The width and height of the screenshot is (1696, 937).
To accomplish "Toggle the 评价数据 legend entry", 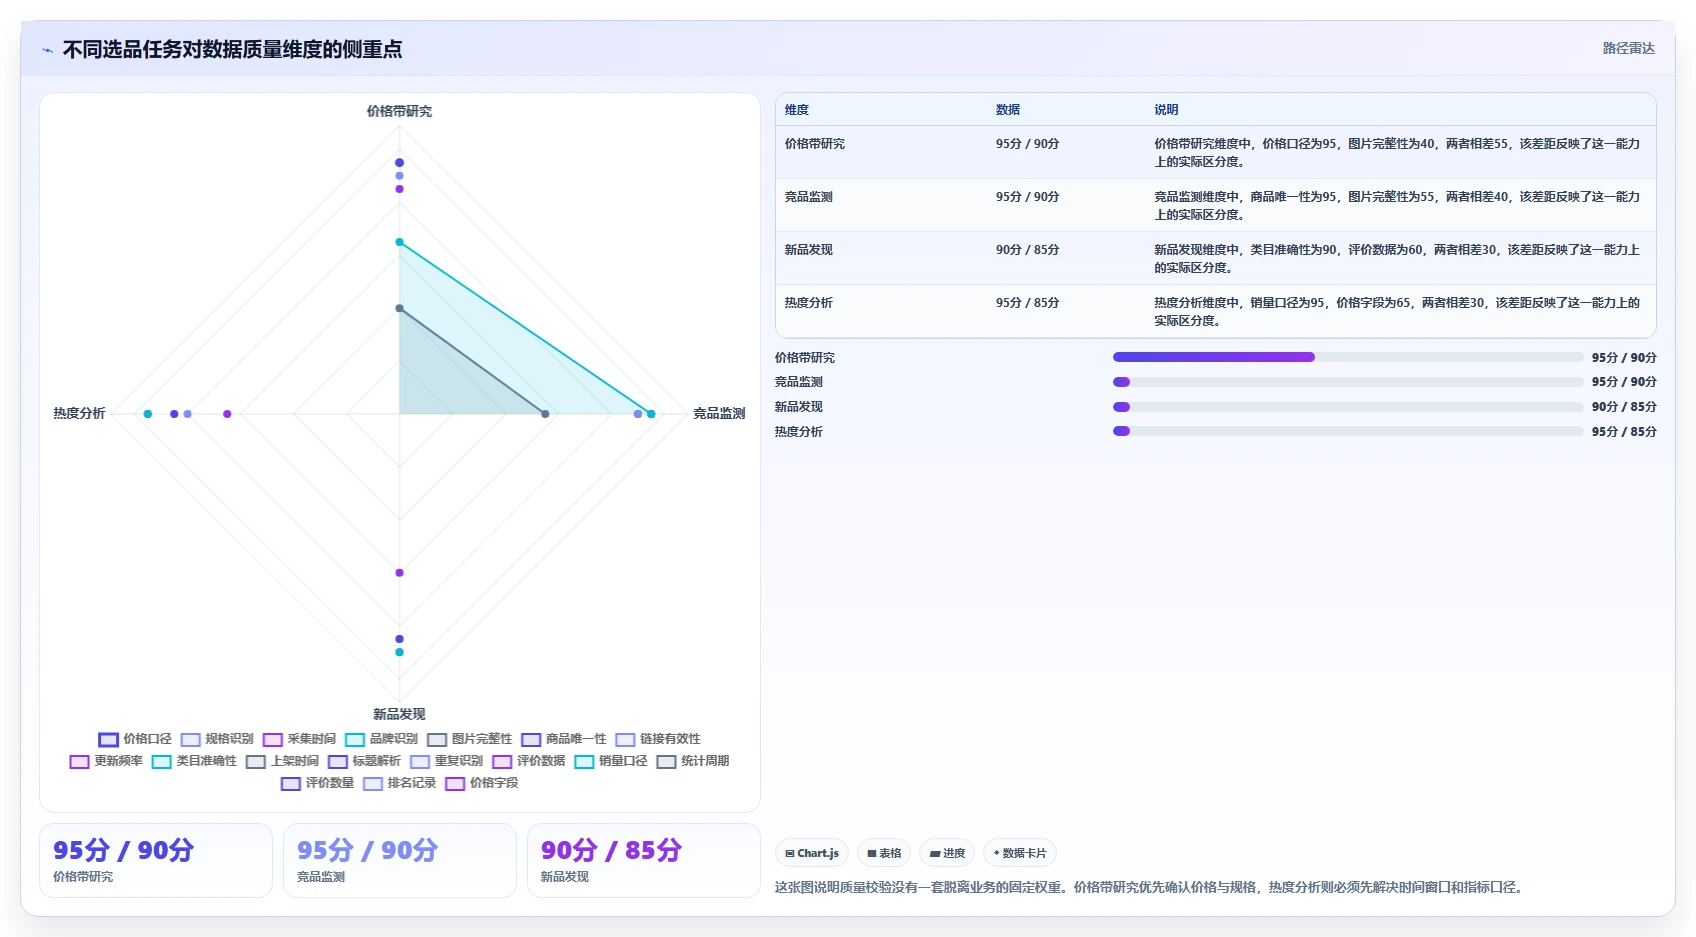I will [528, 761].
